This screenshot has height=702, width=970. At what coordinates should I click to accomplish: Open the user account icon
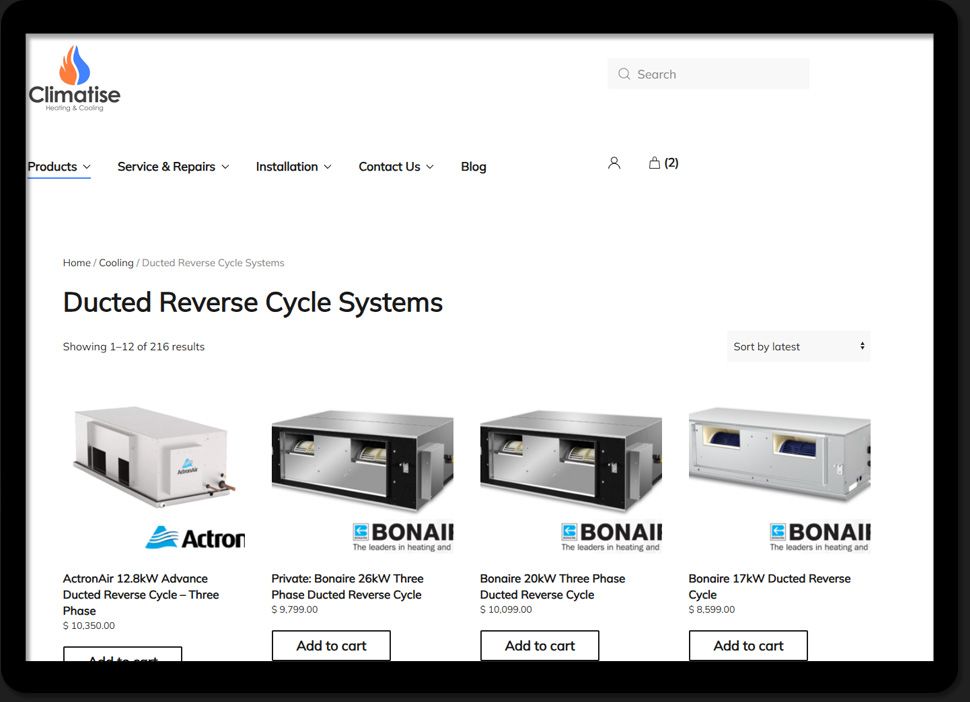pyautogui.click(x=614, y=163)
